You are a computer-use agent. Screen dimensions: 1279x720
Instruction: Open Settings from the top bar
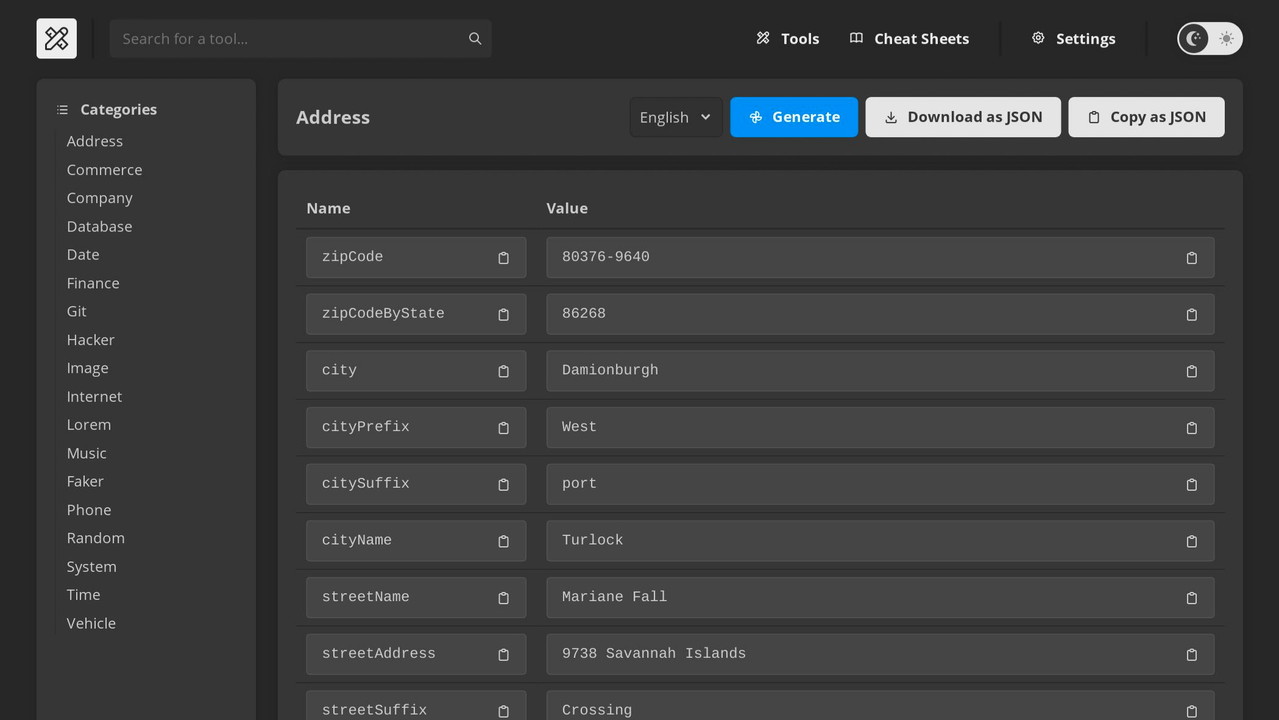click(x=1073, y=39)
